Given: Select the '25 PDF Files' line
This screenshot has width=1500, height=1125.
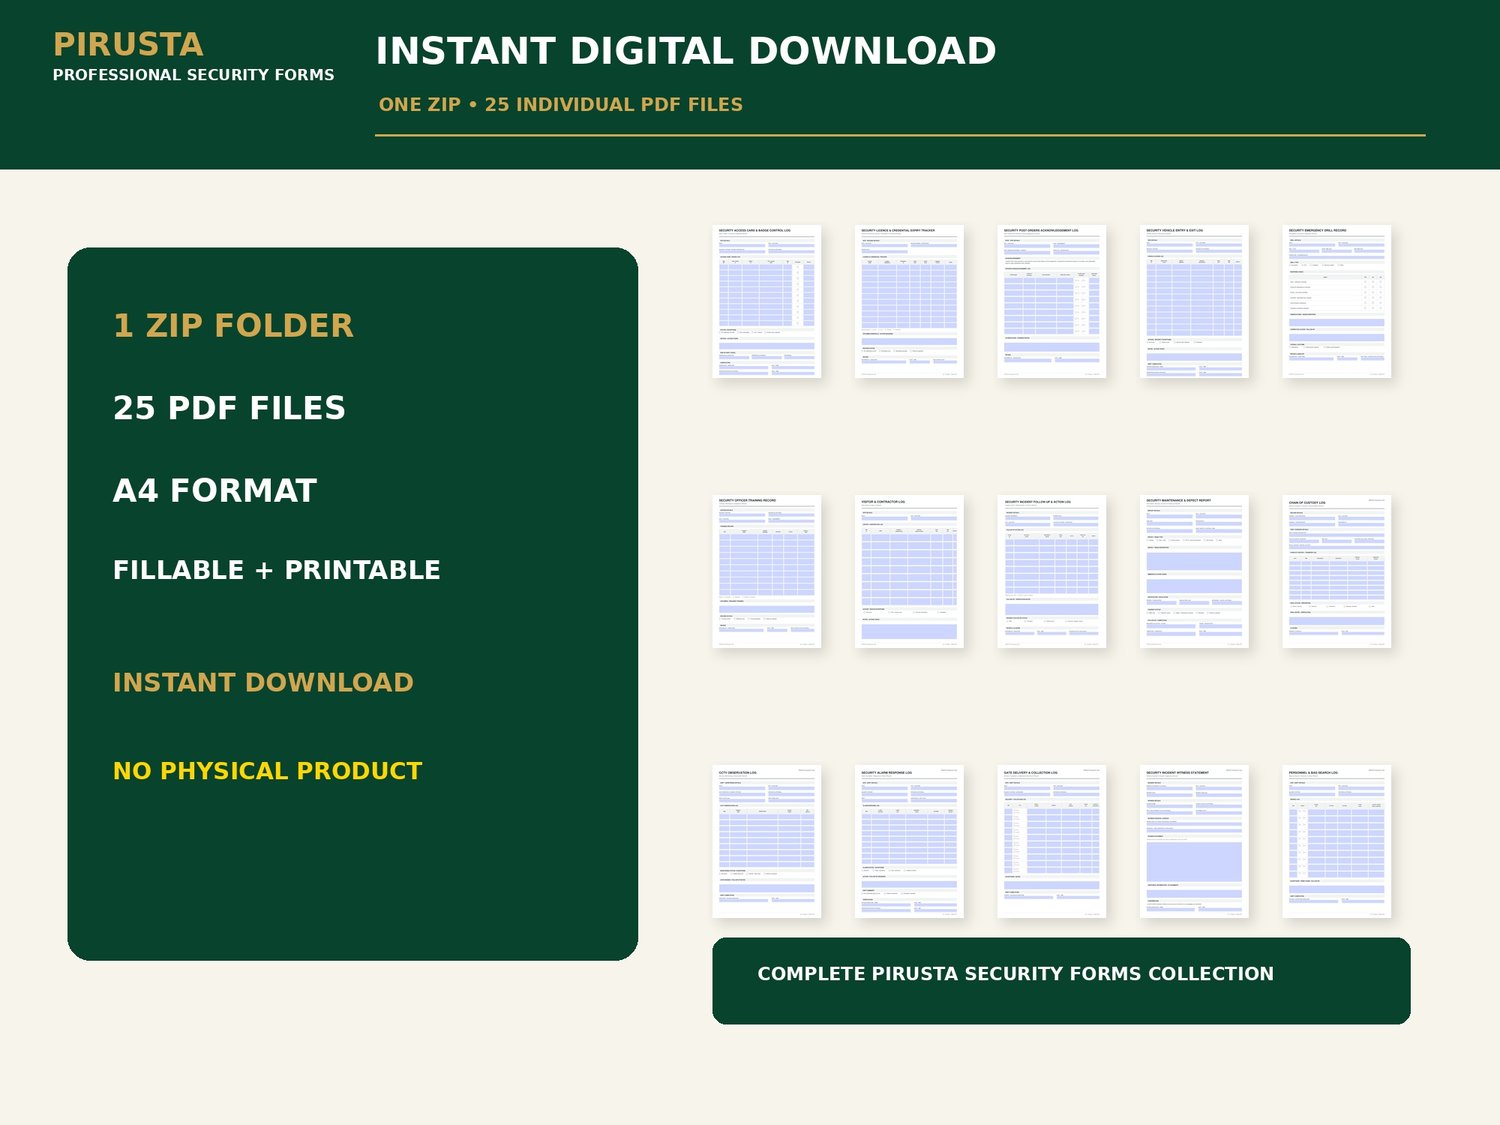Looking at the screenshot, I should [229, 408].
